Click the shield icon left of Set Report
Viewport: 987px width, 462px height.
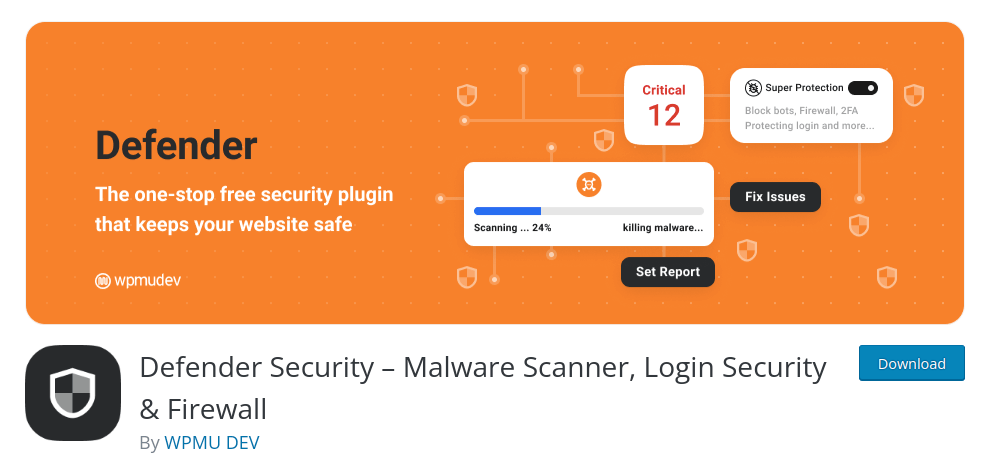[466, 277]
